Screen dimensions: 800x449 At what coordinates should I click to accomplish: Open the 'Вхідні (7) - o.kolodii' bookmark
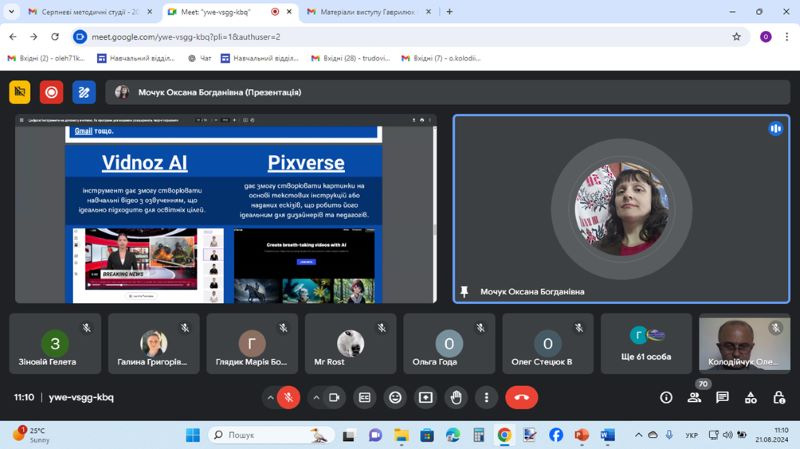point(441,58)
